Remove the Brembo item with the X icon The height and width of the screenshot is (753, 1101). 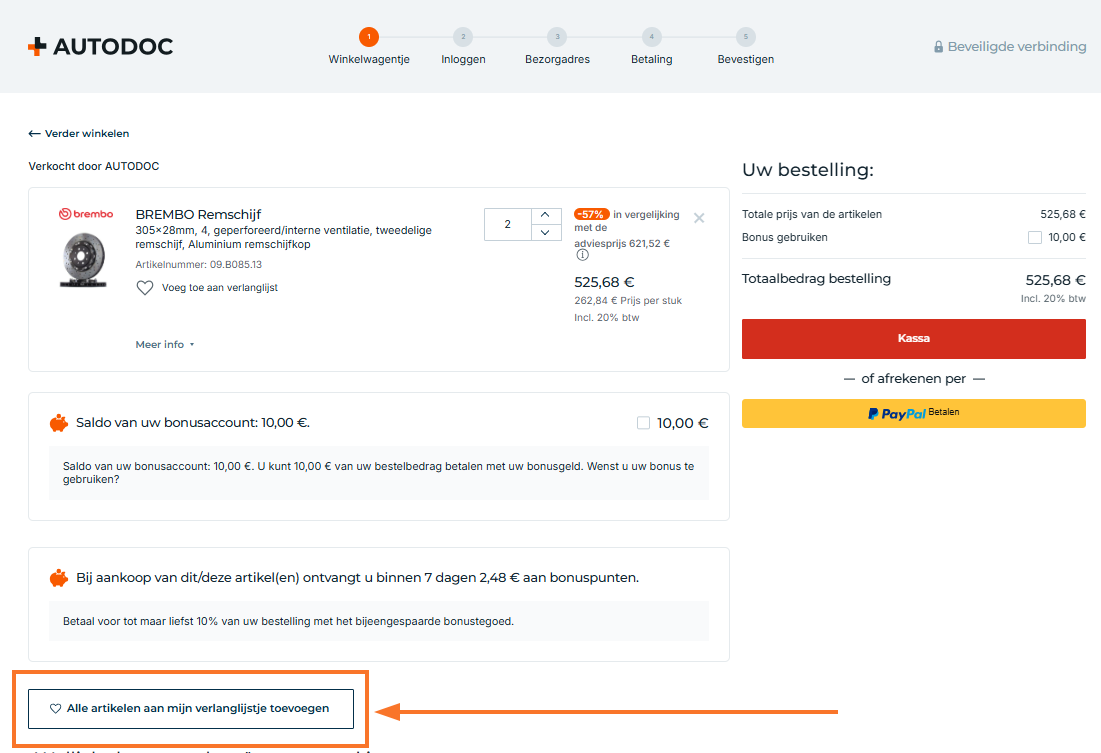click(699, 218)
